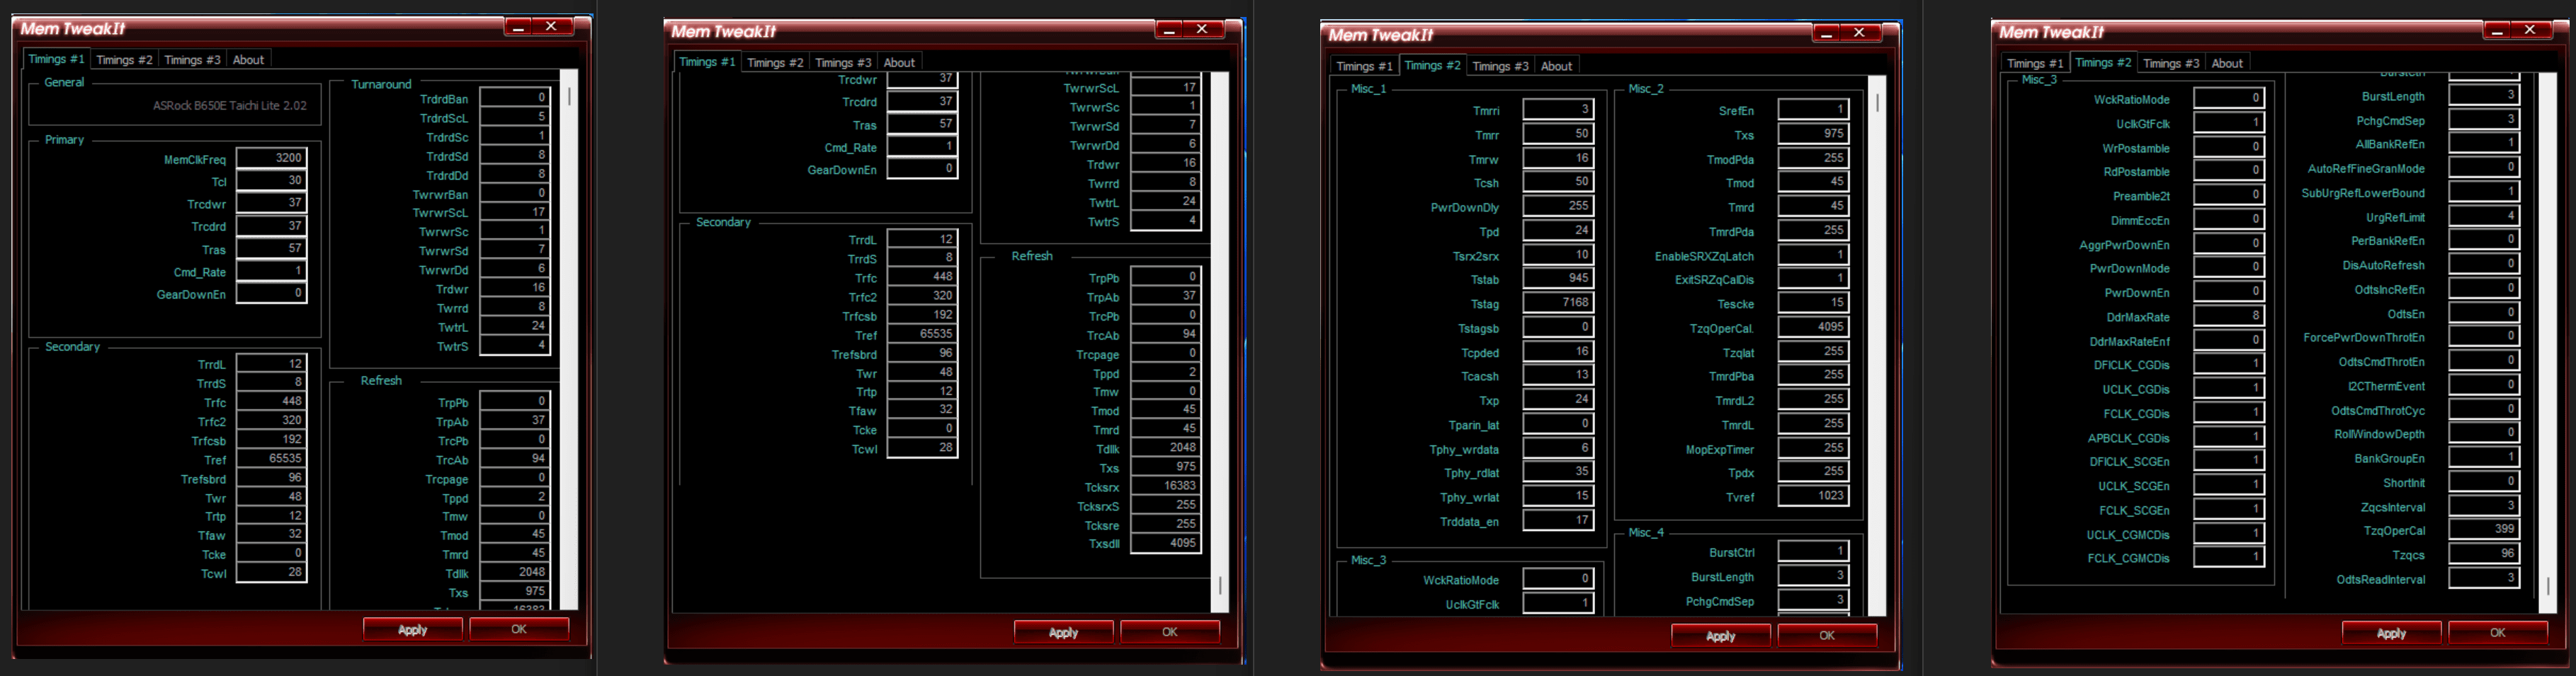Click the vertical scrollbar in leftmost window
The image size is (2576, 676).
(569, 340)
